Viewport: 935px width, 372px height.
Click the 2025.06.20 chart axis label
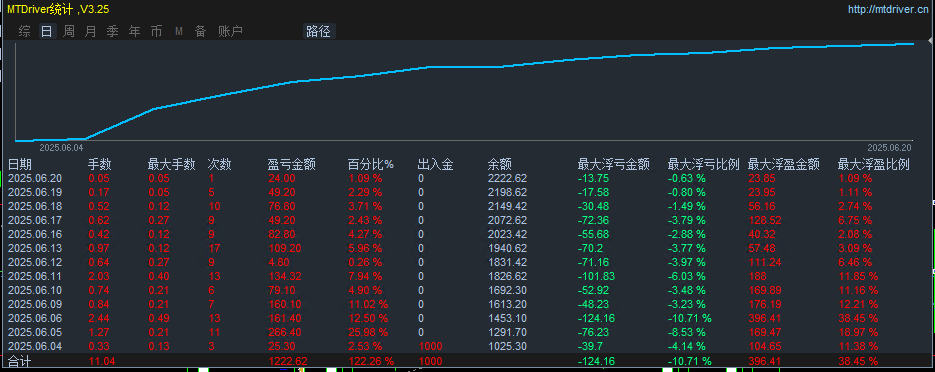[889, 147]
